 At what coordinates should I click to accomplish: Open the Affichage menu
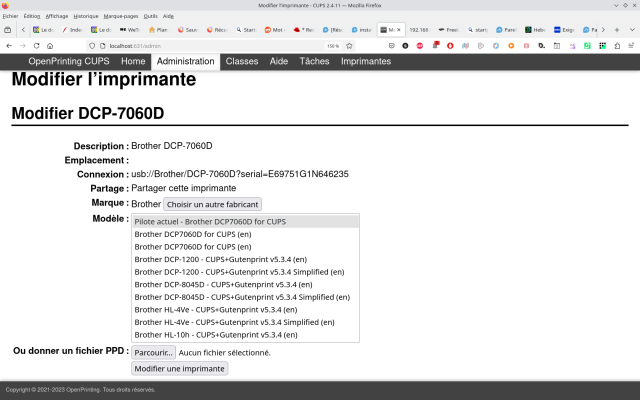[x=57, y=16]
